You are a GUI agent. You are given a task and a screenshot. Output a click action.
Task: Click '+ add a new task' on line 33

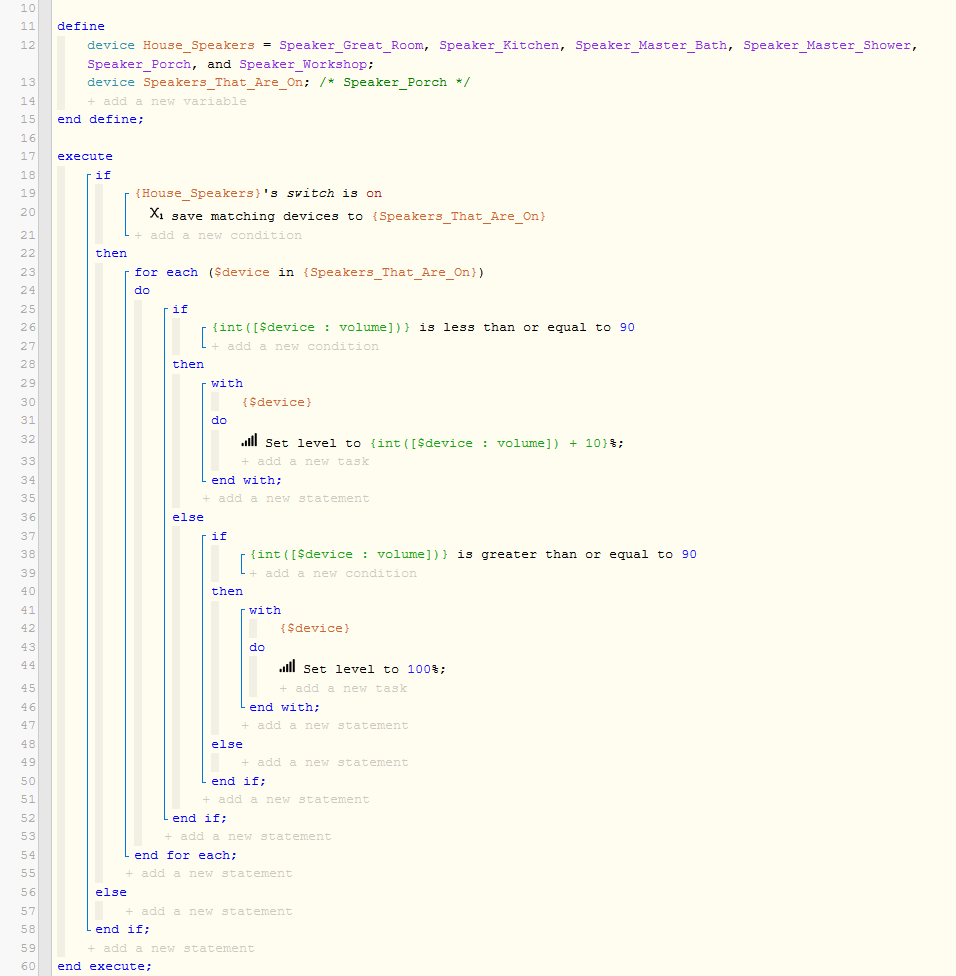(305, 461)
